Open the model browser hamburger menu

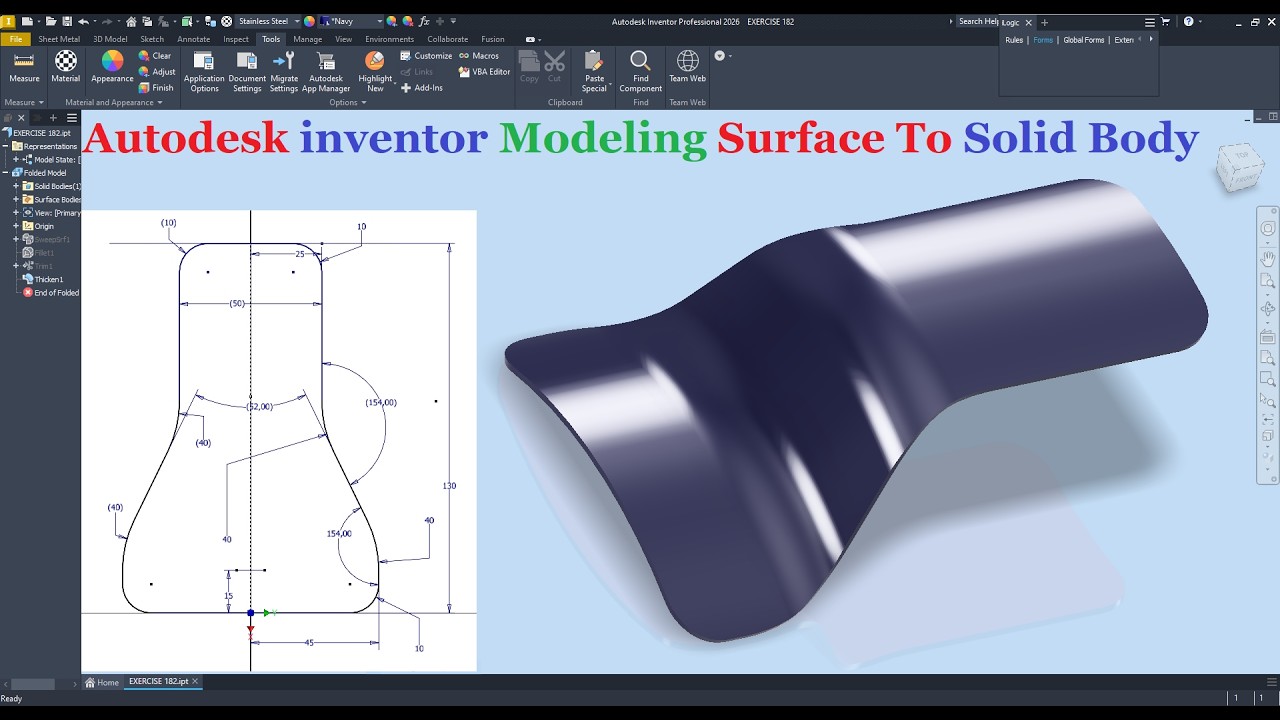tap(72, 118)
